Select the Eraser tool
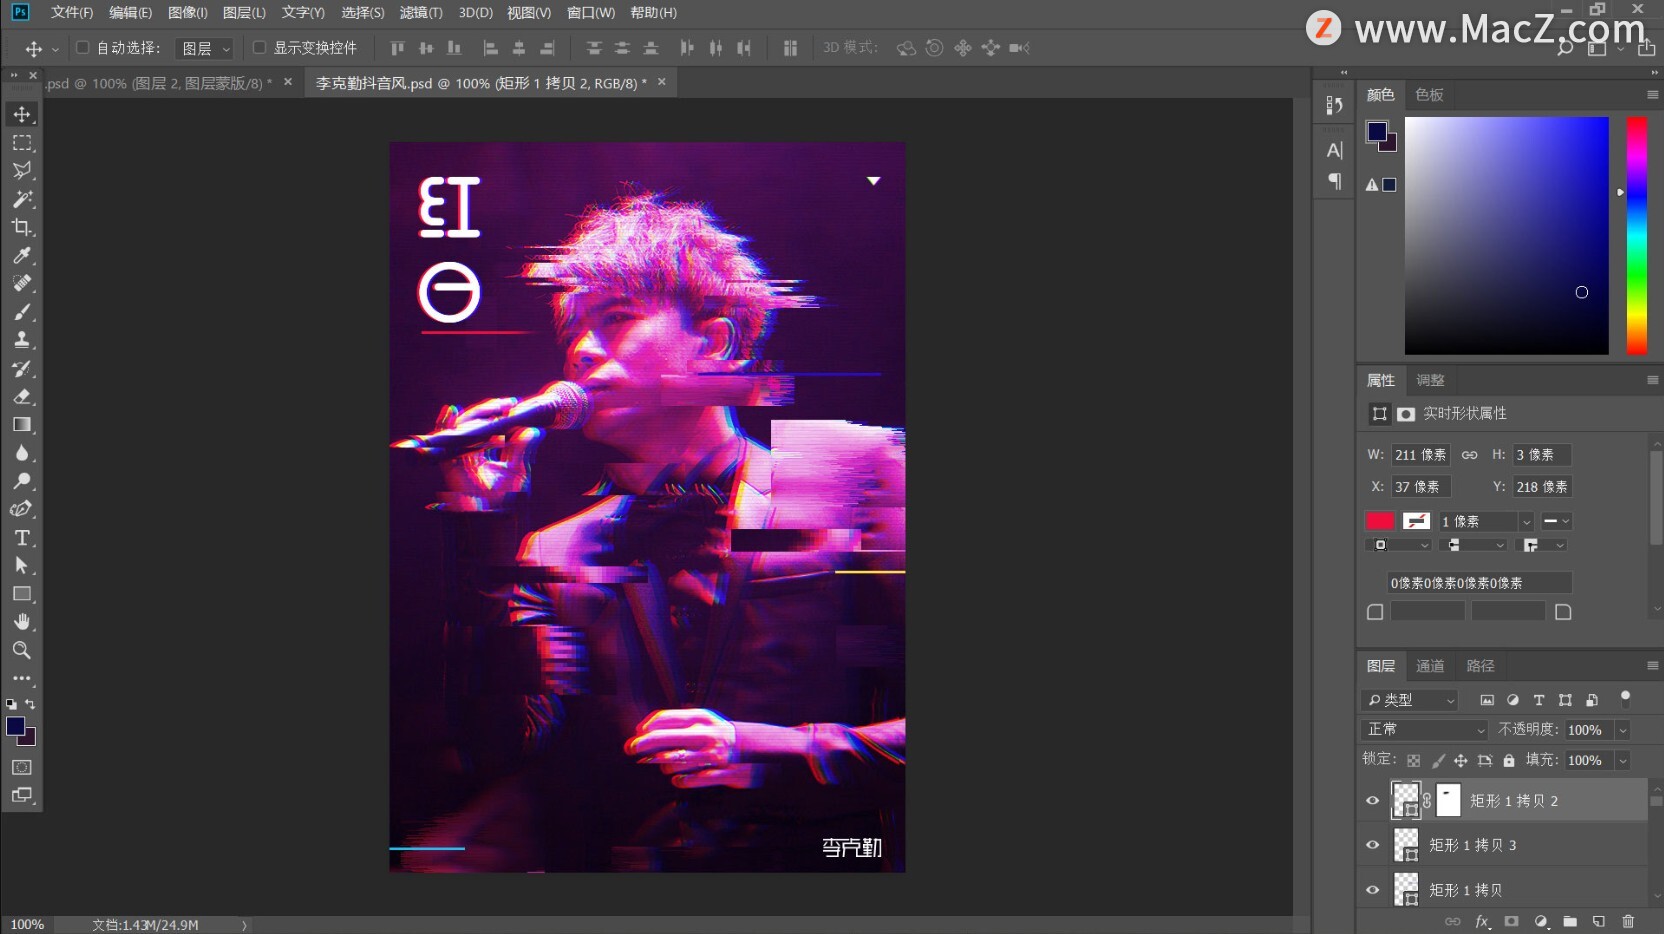Screen dimensions: 1664x934 point(22,396)
